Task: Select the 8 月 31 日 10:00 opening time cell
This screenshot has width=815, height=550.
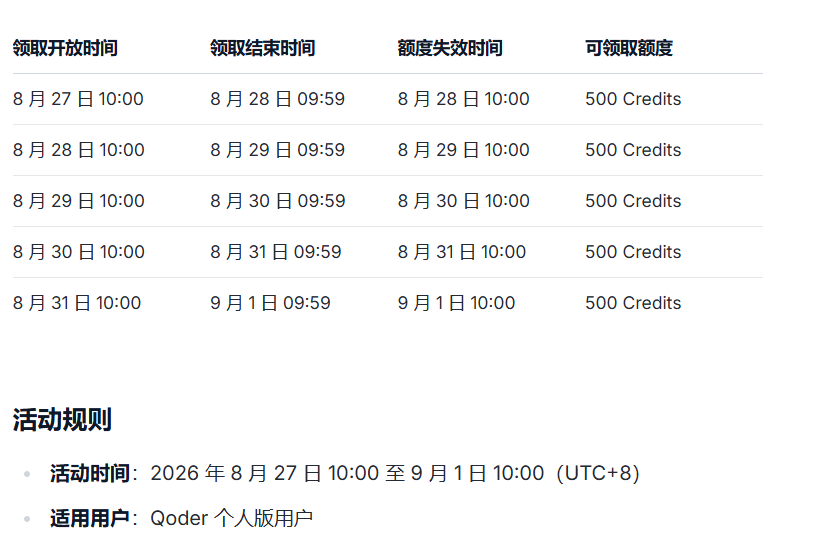Action: click(x=77, y=303)
